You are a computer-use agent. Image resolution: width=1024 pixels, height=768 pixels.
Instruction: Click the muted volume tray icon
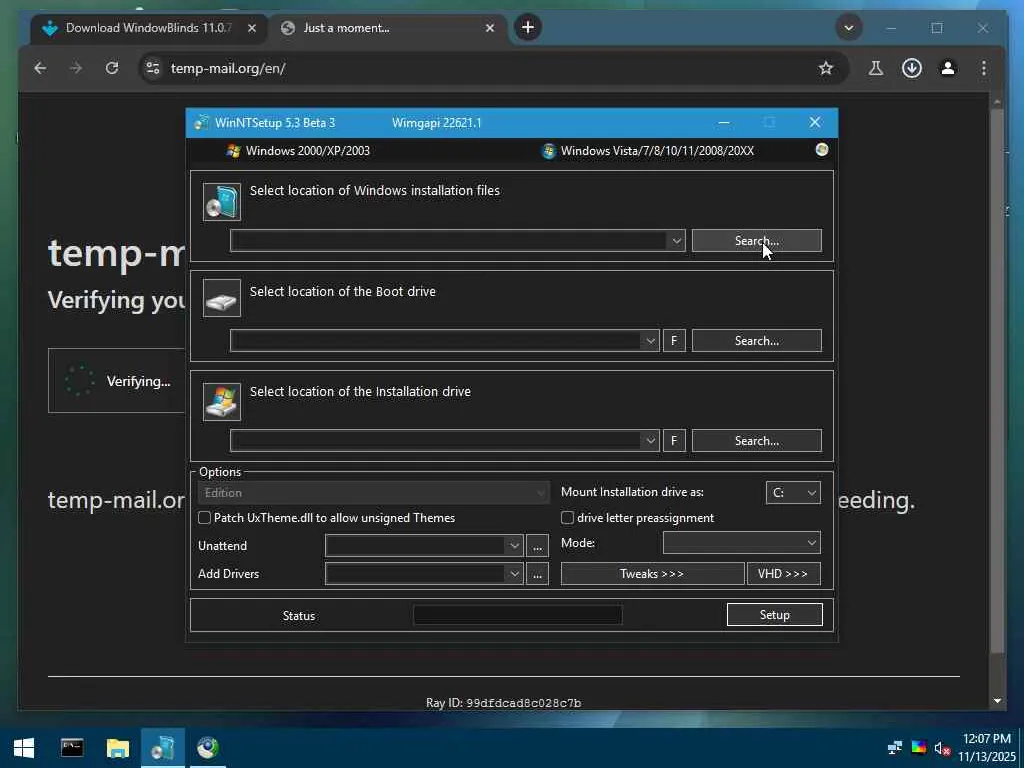pos(942,748)
